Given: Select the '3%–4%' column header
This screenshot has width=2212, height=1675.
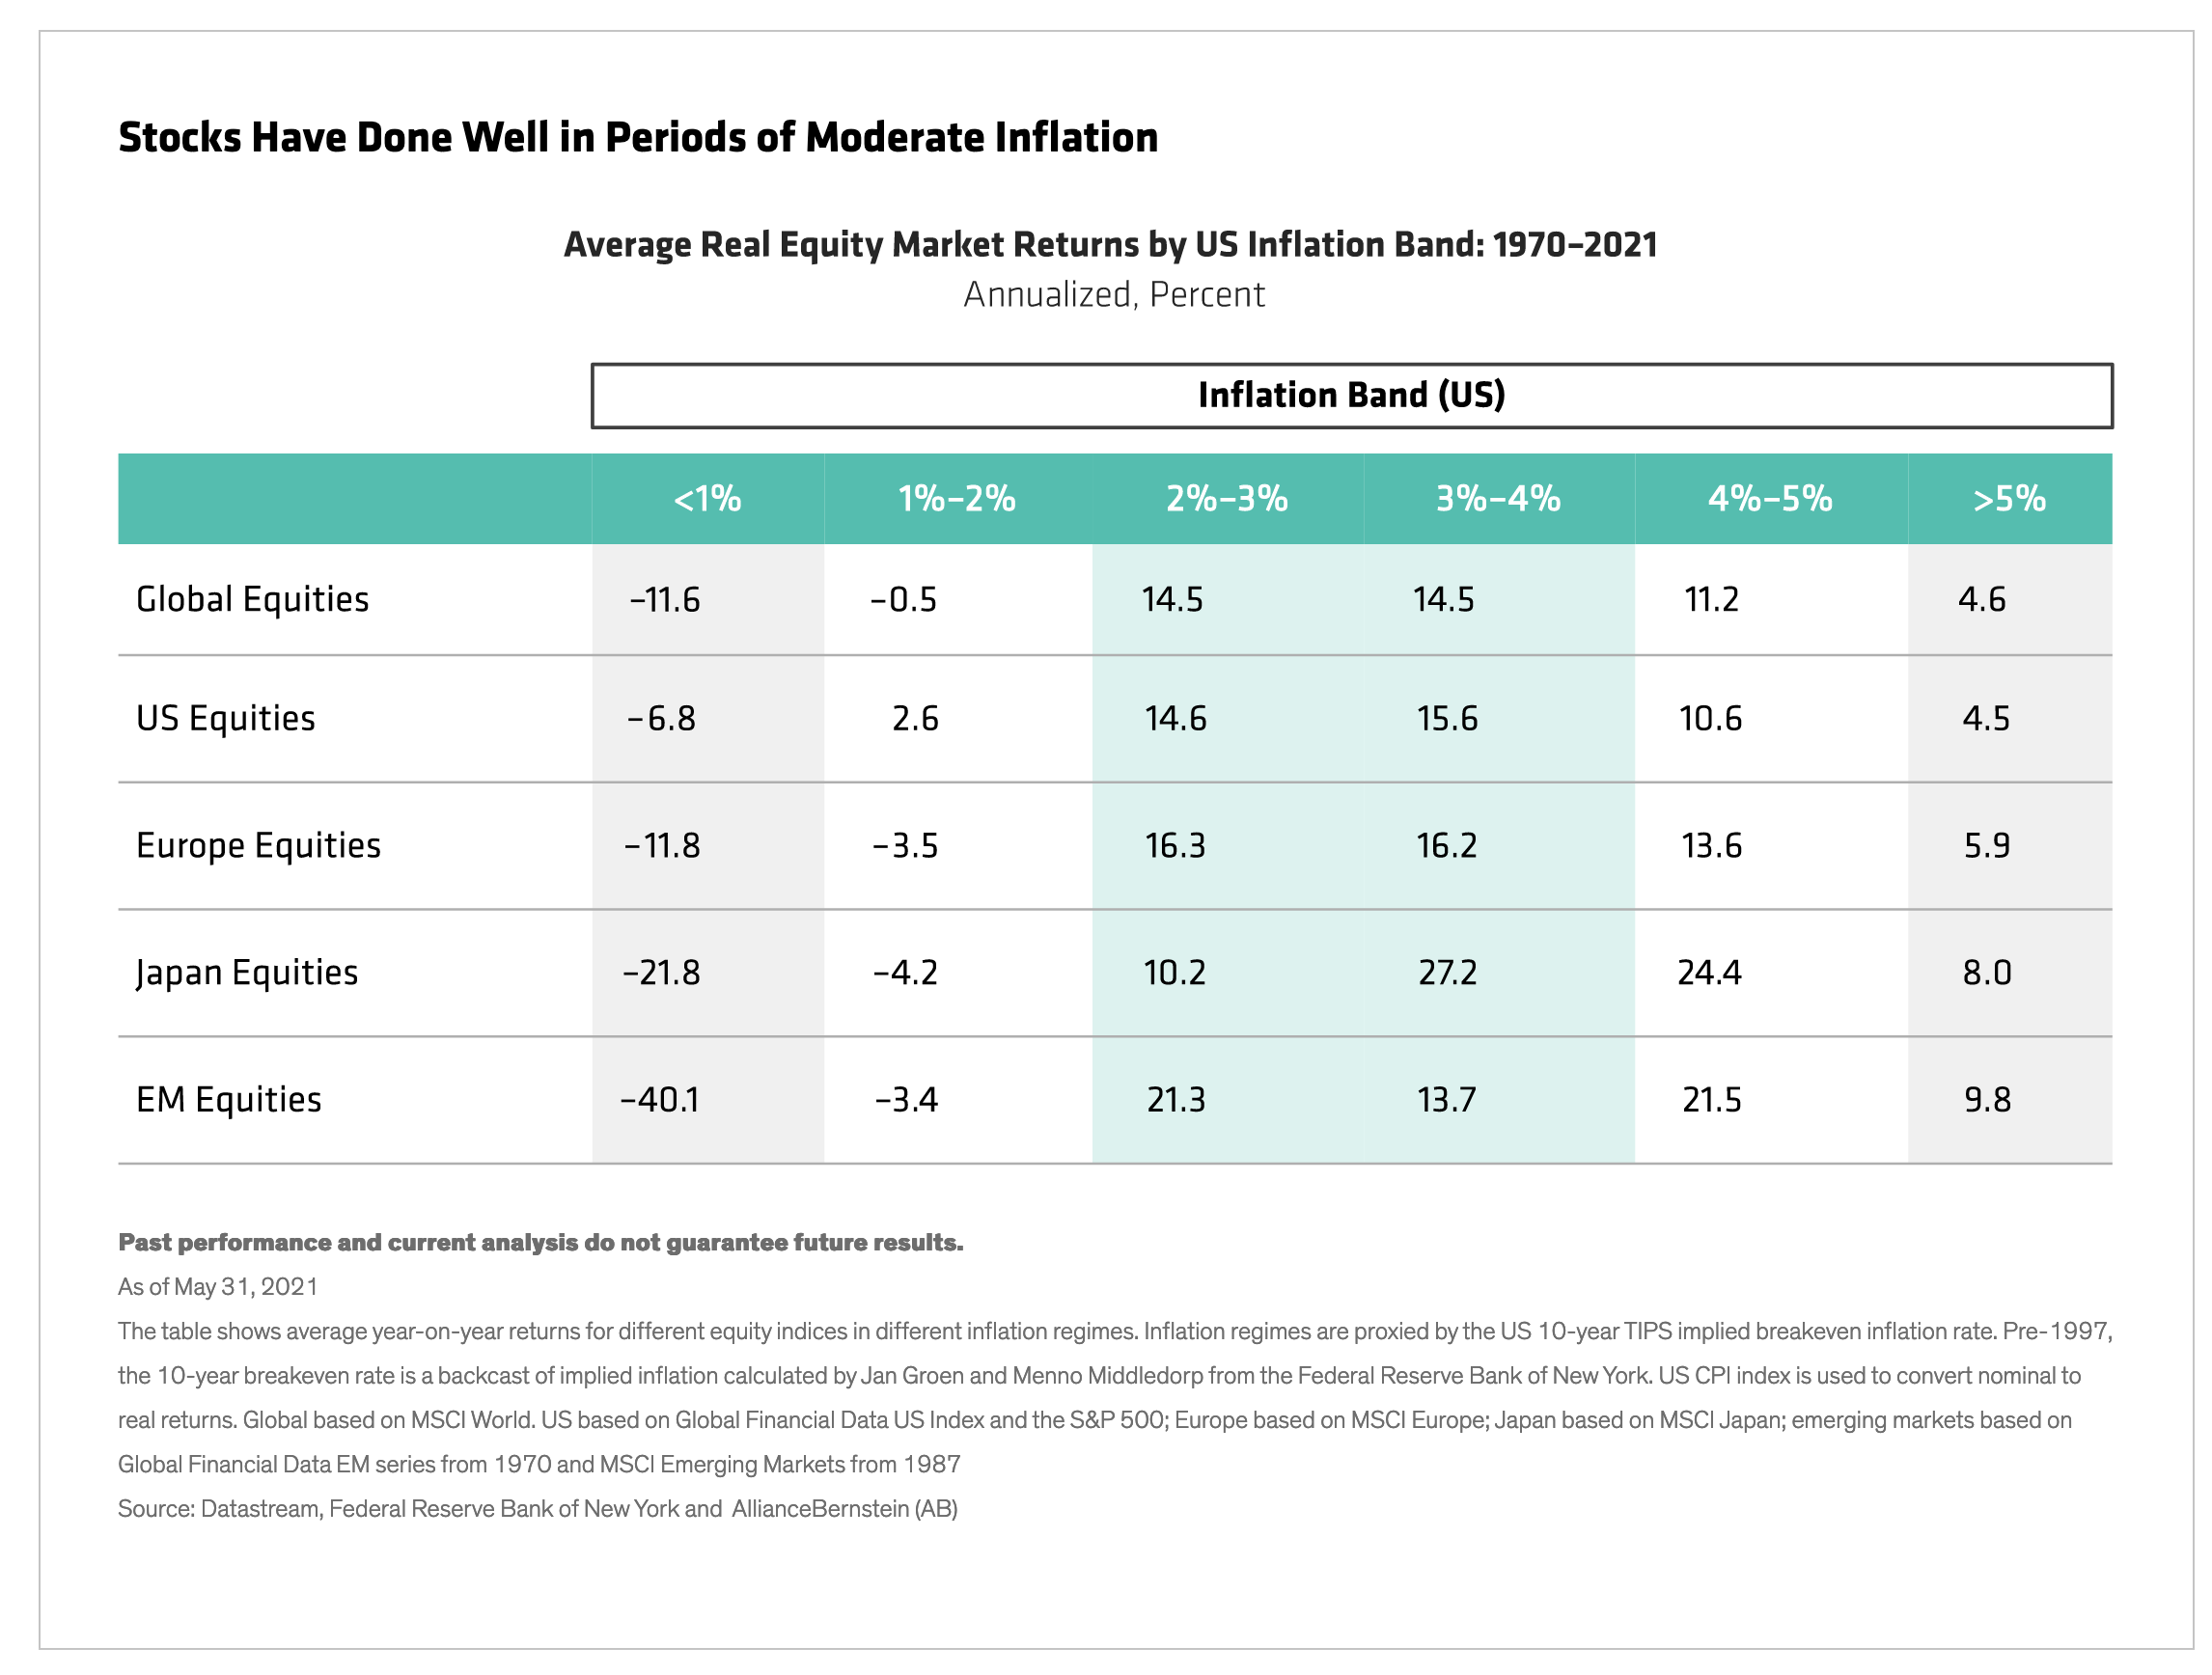Looking at the screenshot, I should point(1497,498).
